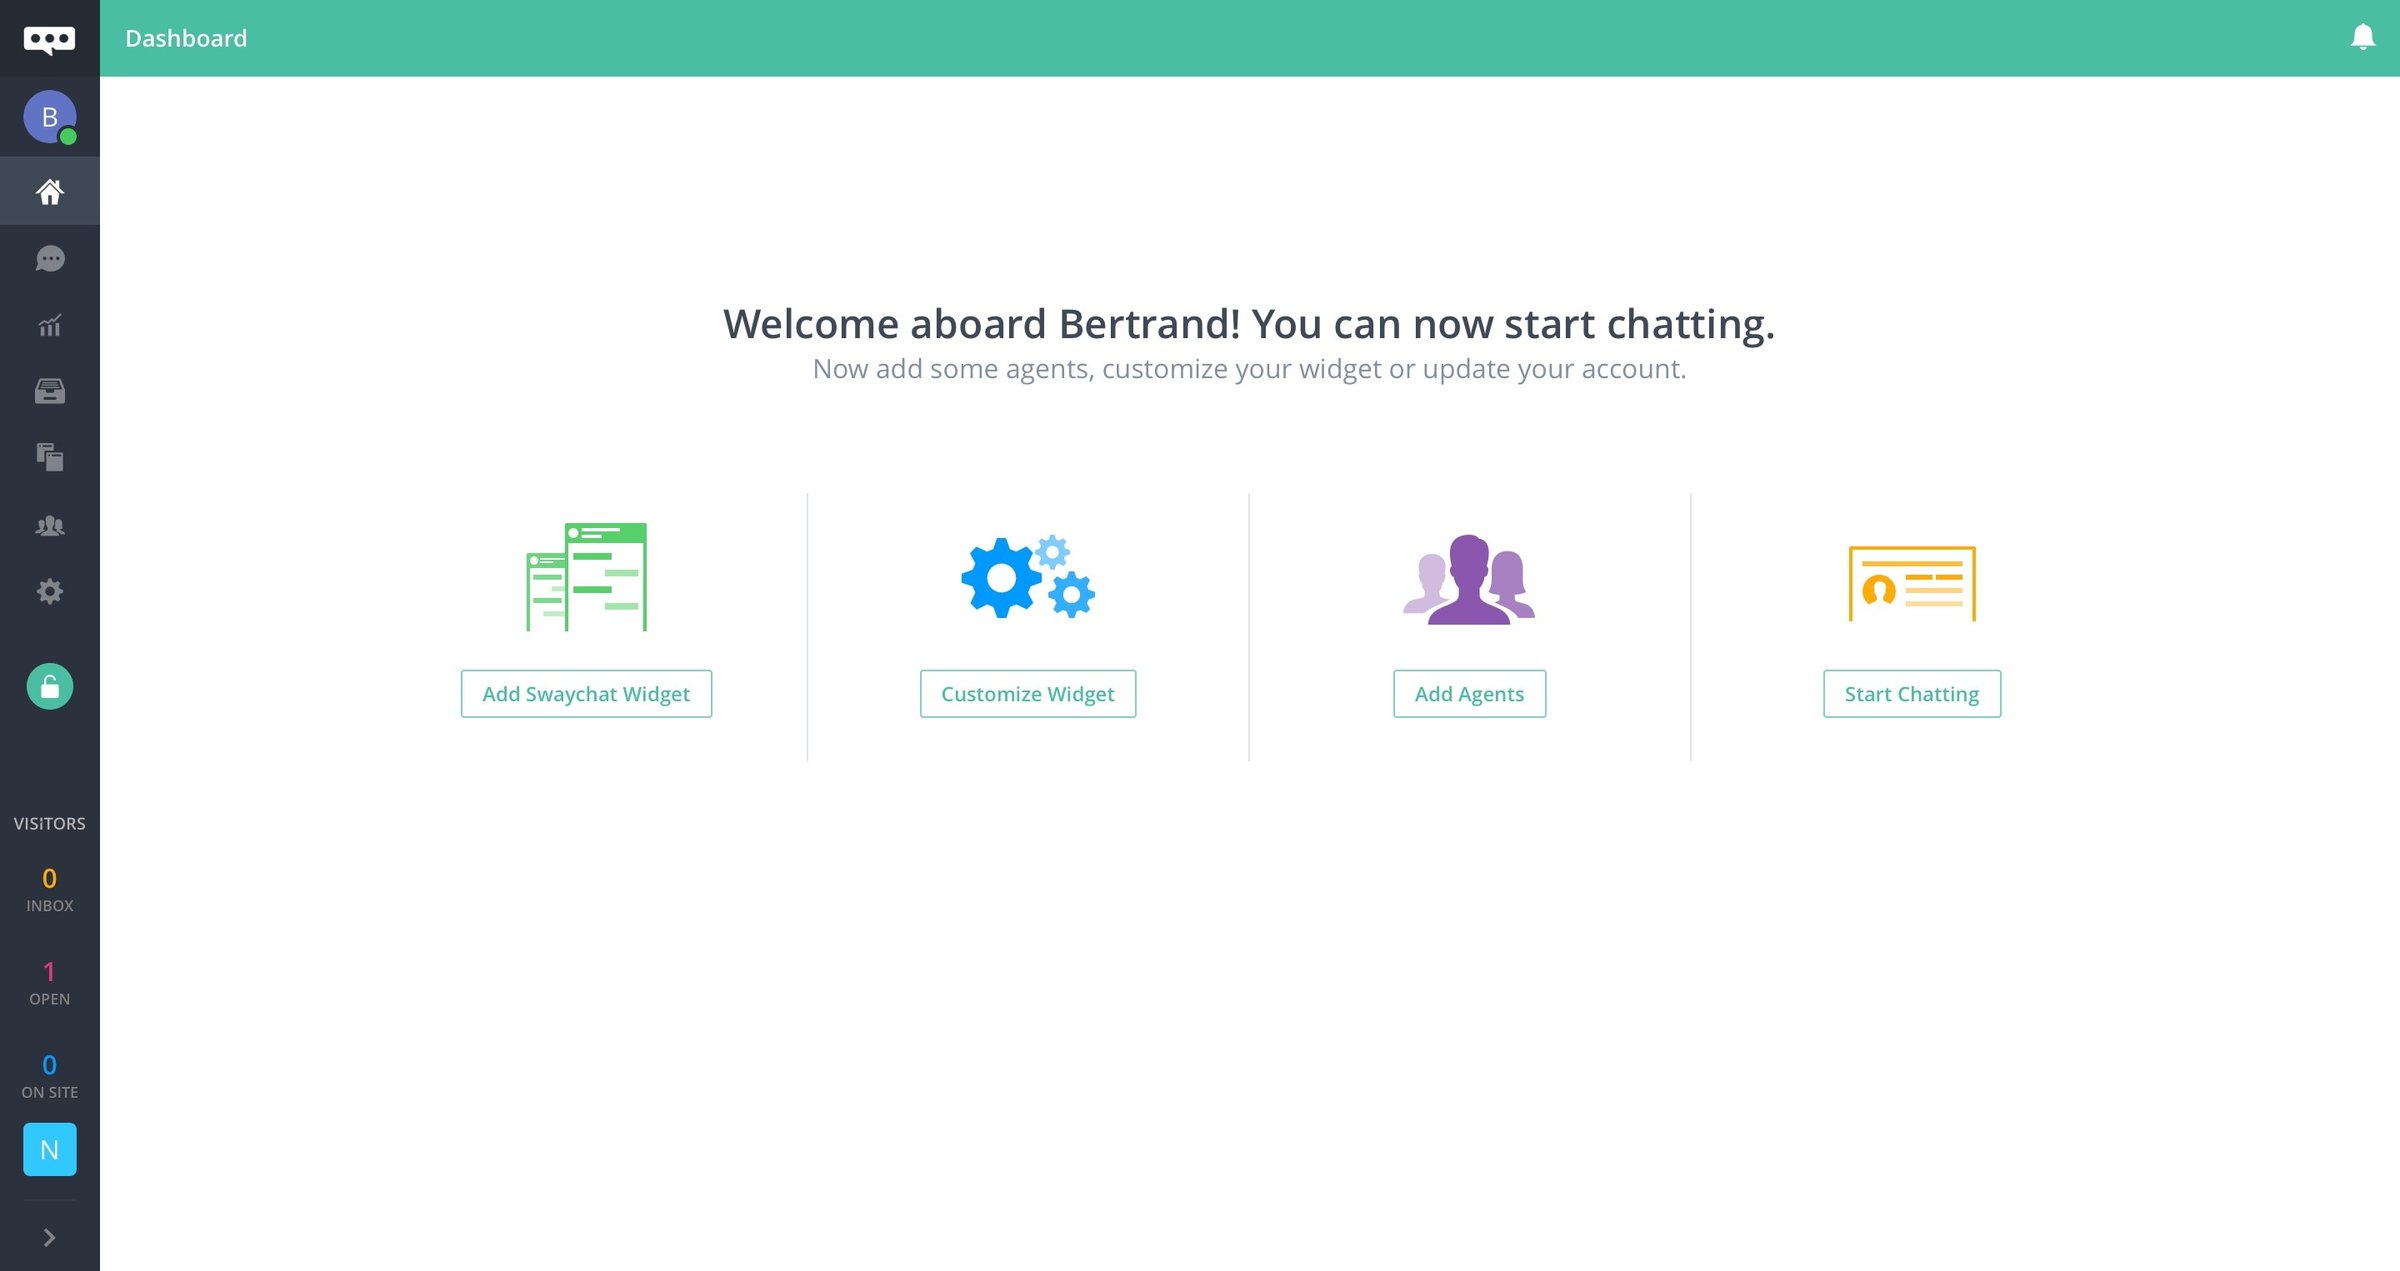
Task: Click the purple agents illustration
Action: coord(1469,579)
